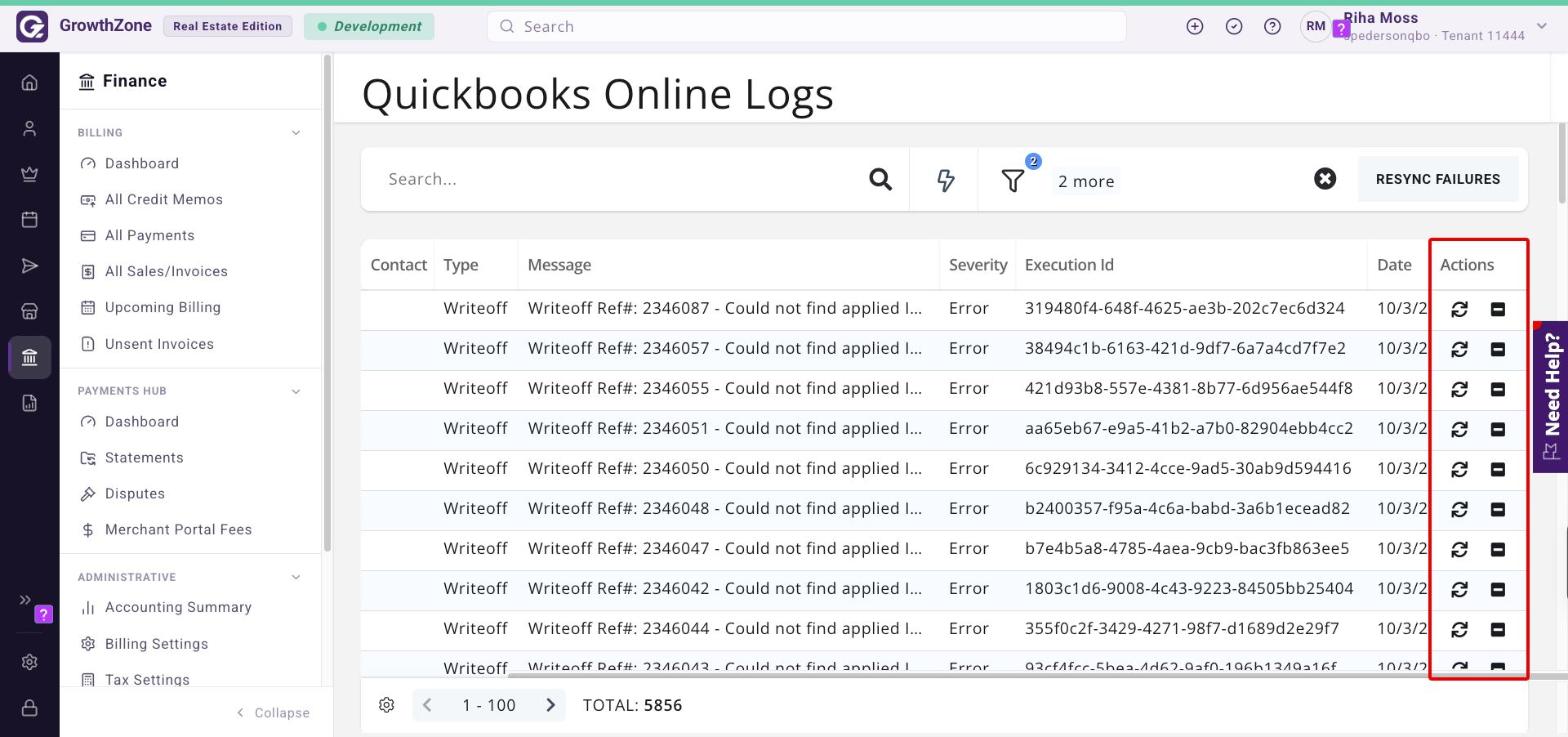The width and height of the screenshot is (1568, 737).
Task: Resync the Writeoff Ref# 2346050 log entry
Action: 1459,469
